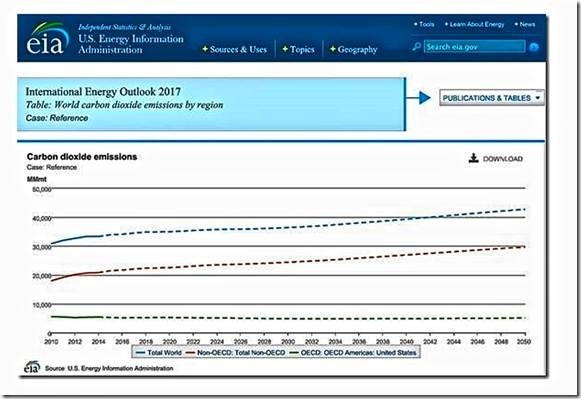This screenshot has width=581, height=399.
Task: Toggle the Total World legend entry
Action: point(159,352)
